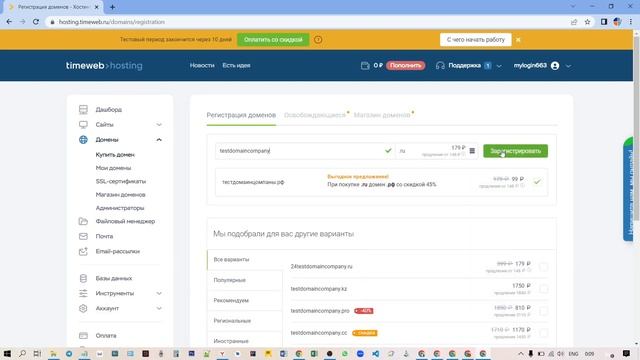Click the Сайты monitor icon
Image resolution: width=640 pixels, height=360 pixels.
click(x=83, y=124)
